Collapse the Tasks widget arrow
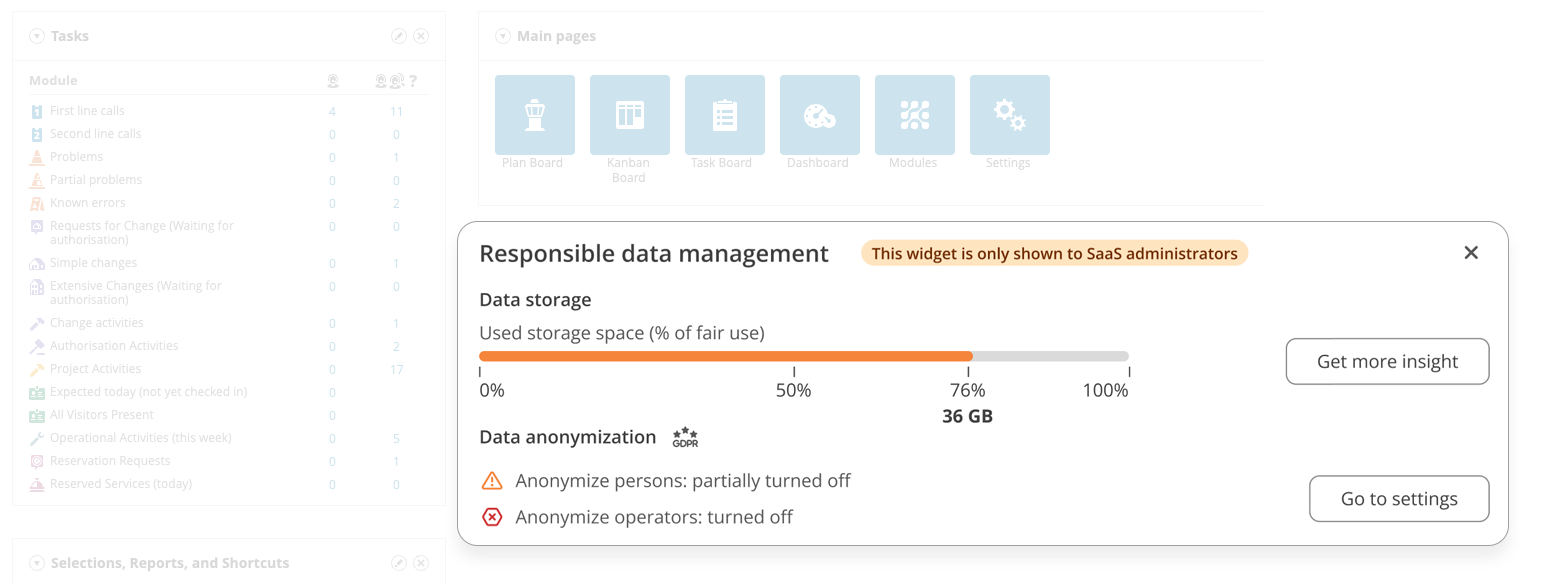The width and height of the screenshot is (1541, 585). pos(37,36)
